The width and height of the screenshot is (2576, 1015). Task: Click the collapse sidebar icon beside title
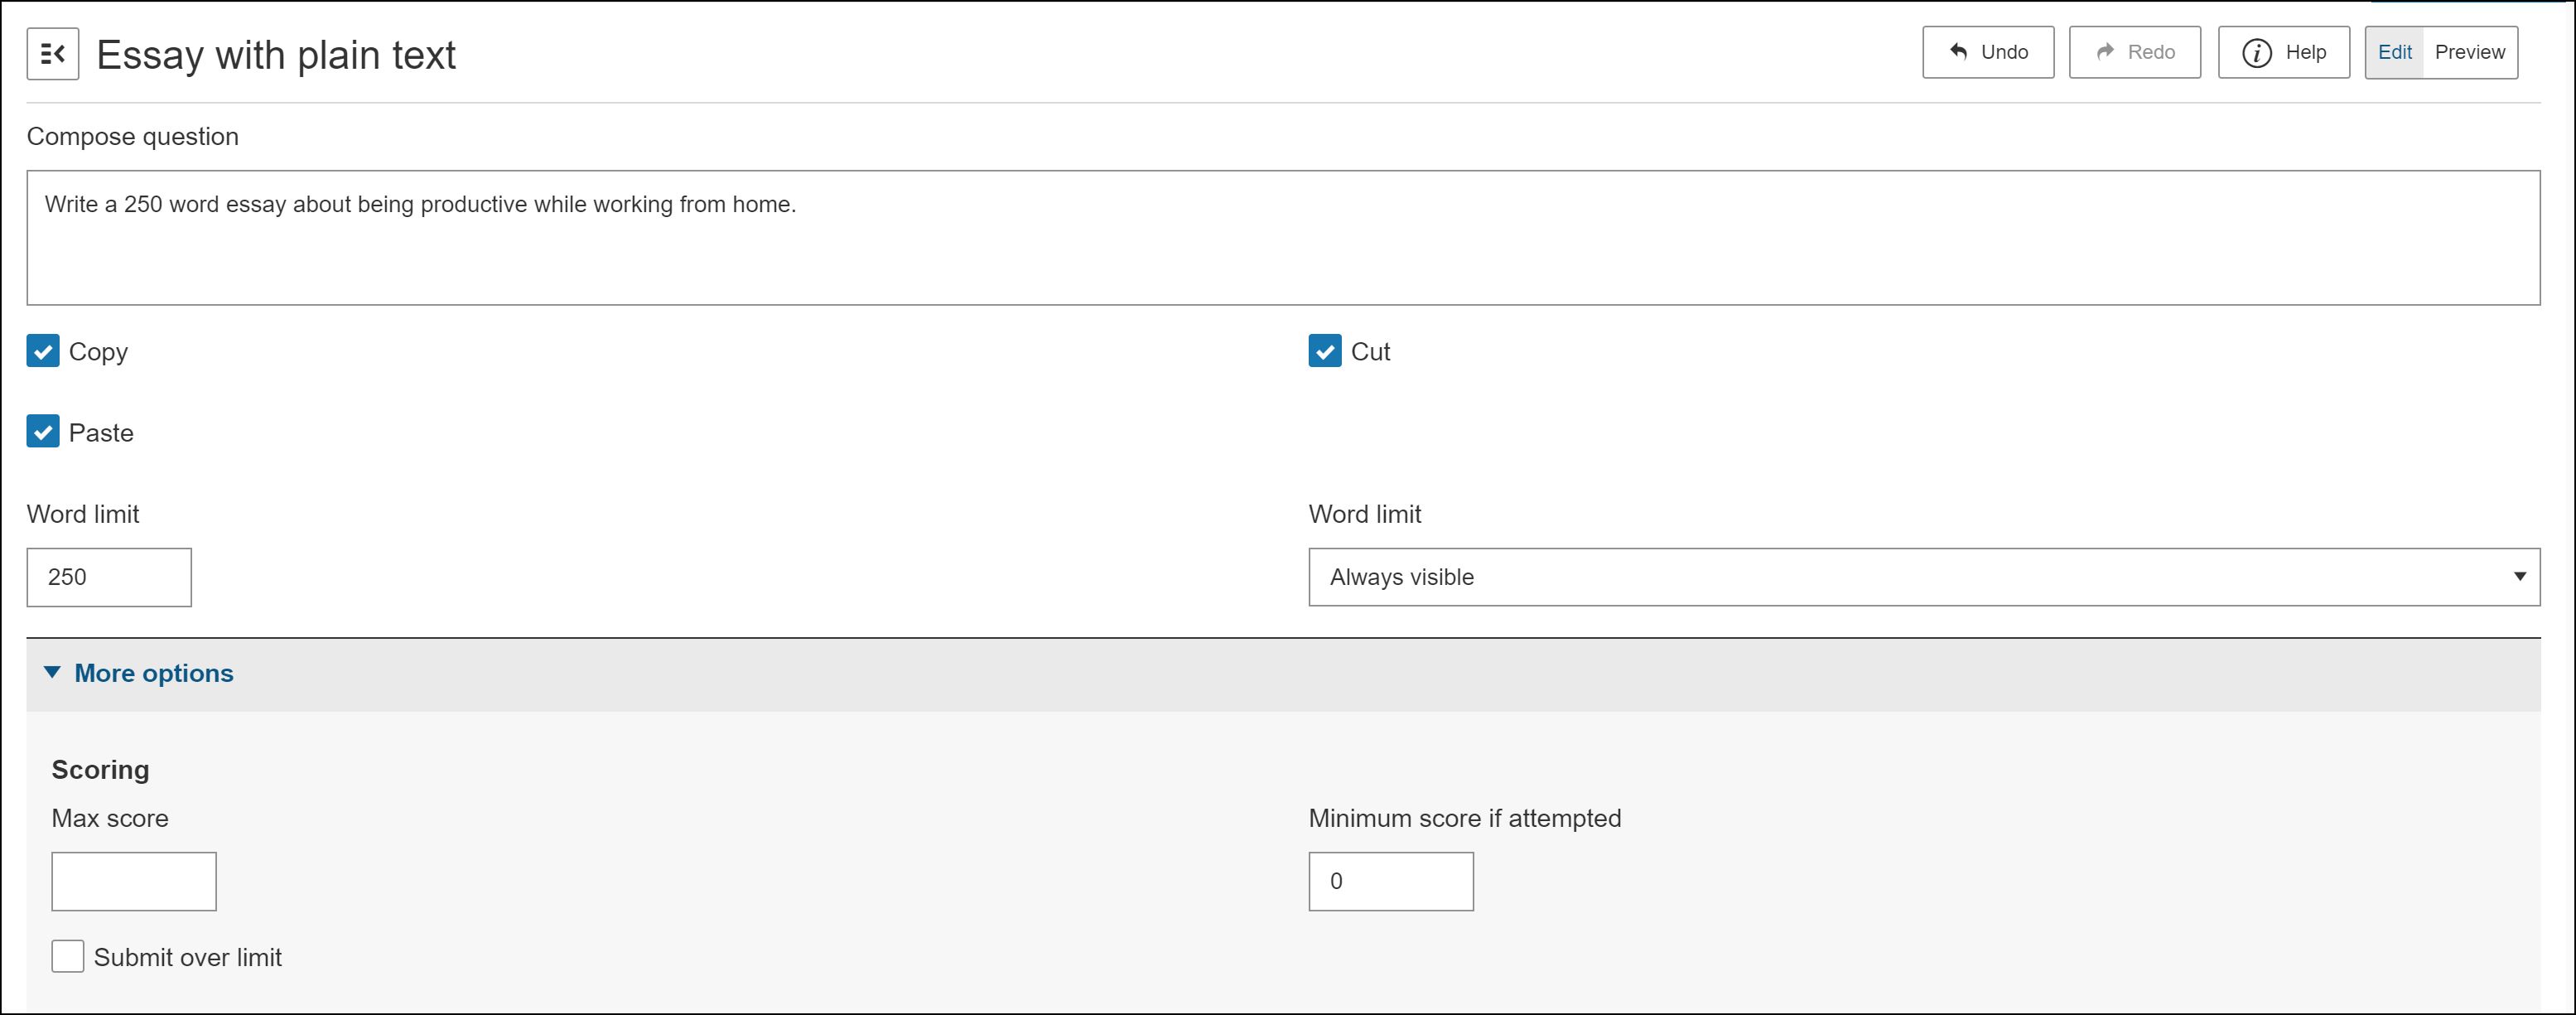[53, 54]
